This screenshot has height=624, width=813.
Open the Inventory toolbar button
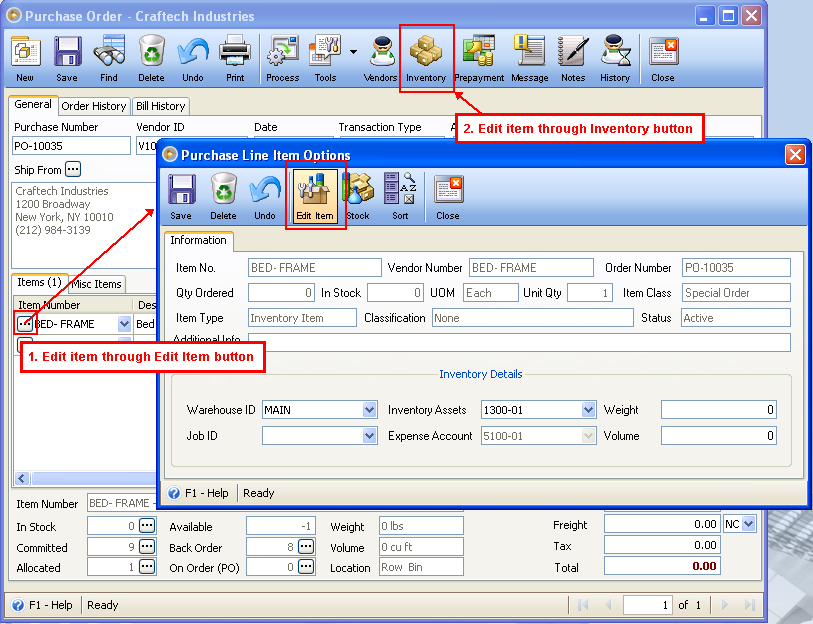(426, 59)
